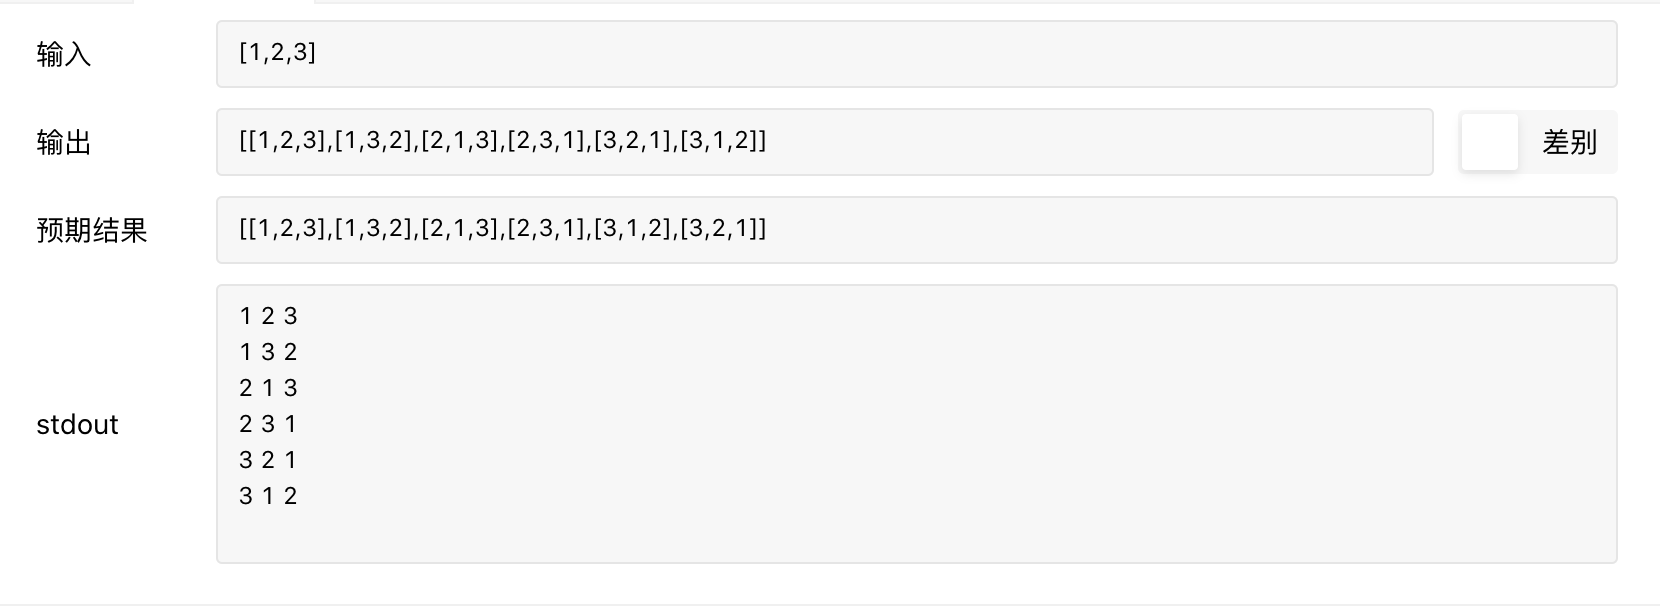1660x608 pixels.
Task: Click the stdout line "2 3 1"
Action: [269, 424]
